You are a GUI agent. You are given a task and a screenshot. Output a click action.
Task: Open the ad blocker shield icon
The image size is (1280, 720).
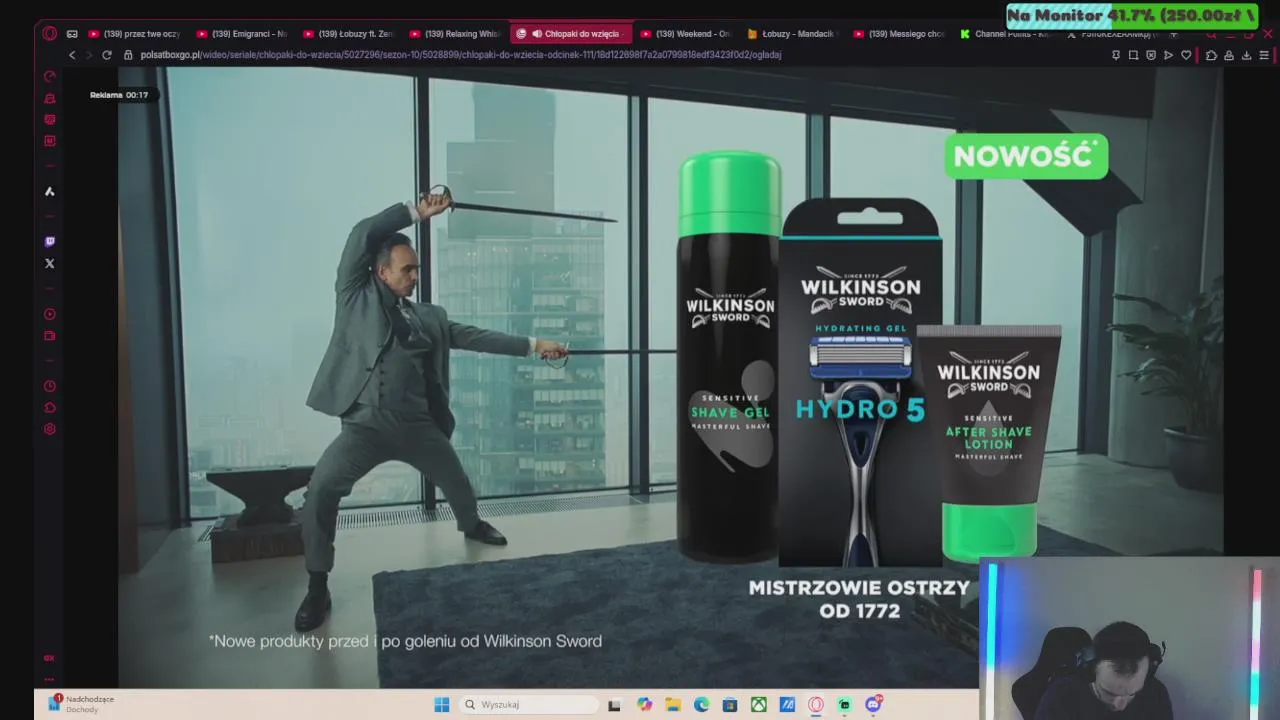pyautogui.click(x=1151, y=55)
